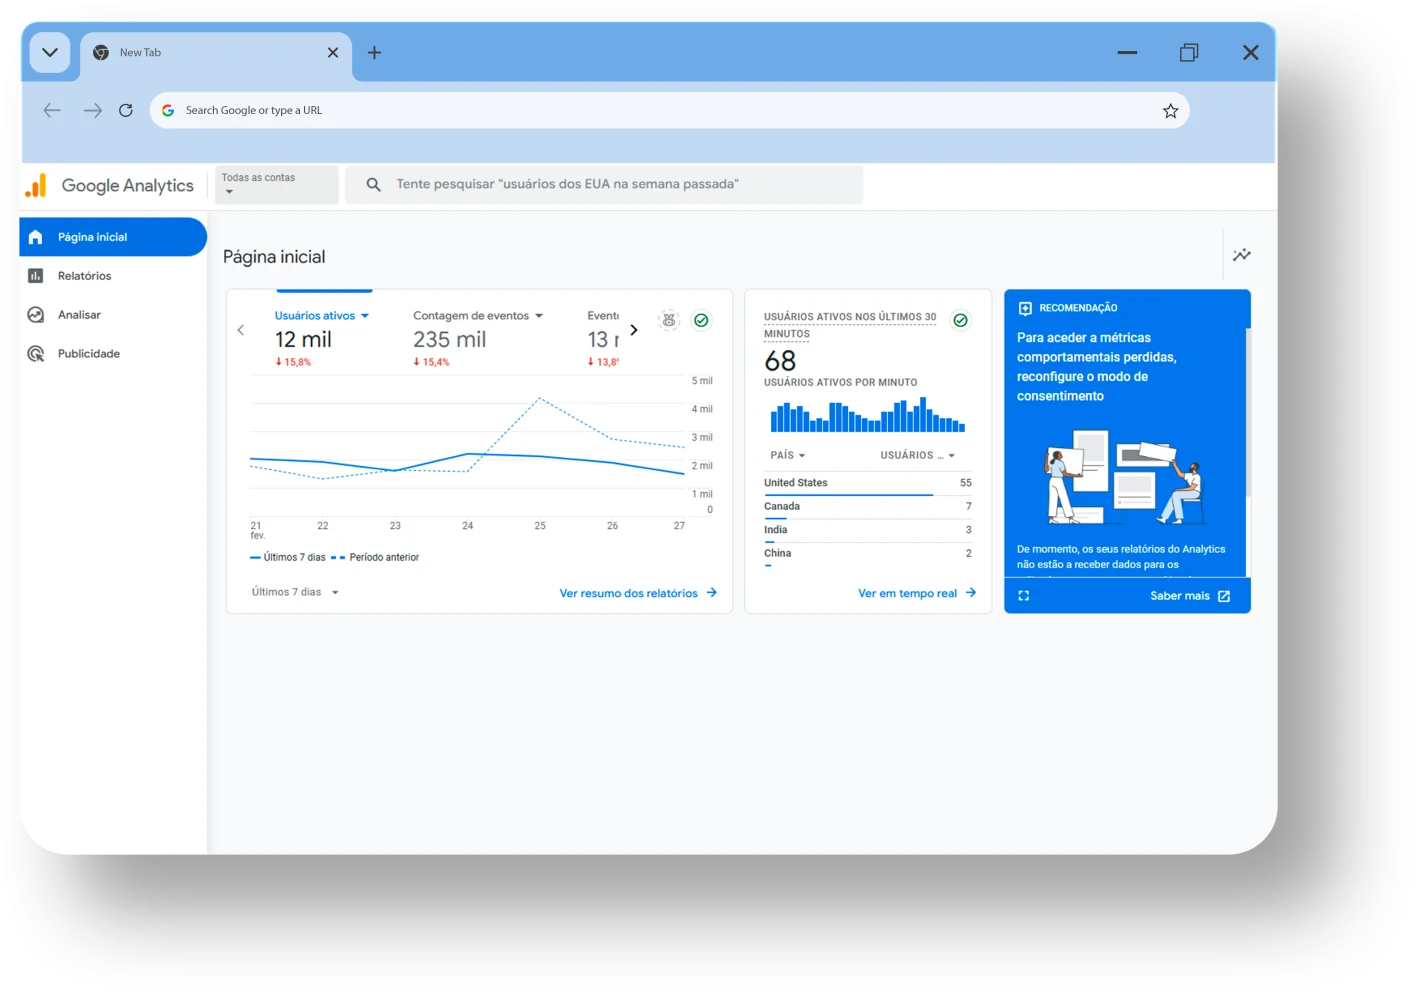This screenshot has width=1418, height=995.
Task: Bookmark page with star icon
Action: (x=1170, y=111)
